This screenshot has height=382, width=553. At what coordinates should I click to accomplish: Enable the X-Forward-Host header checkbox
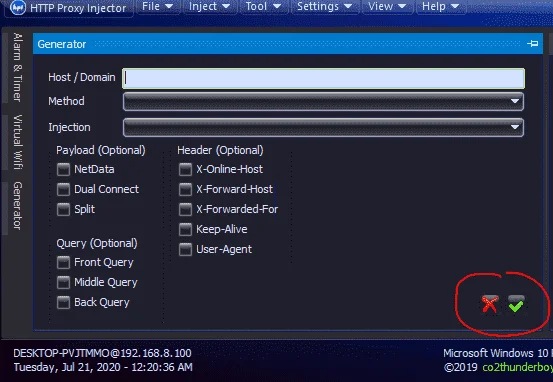pos(186,189)
